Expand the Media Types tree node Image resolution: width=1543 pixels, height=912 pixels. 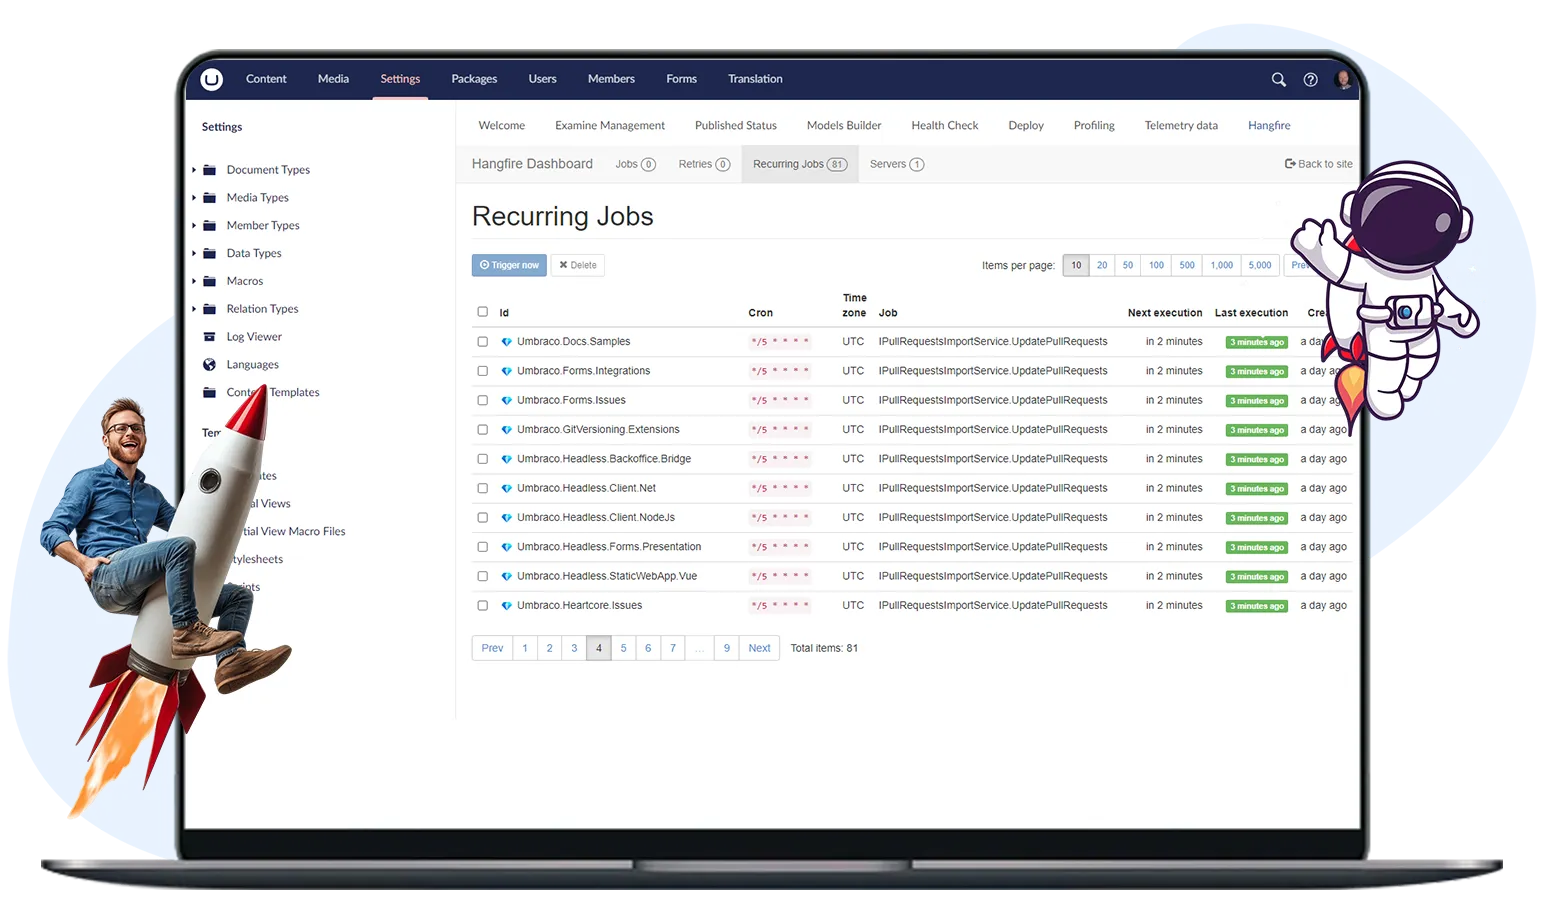pos(194,198)
